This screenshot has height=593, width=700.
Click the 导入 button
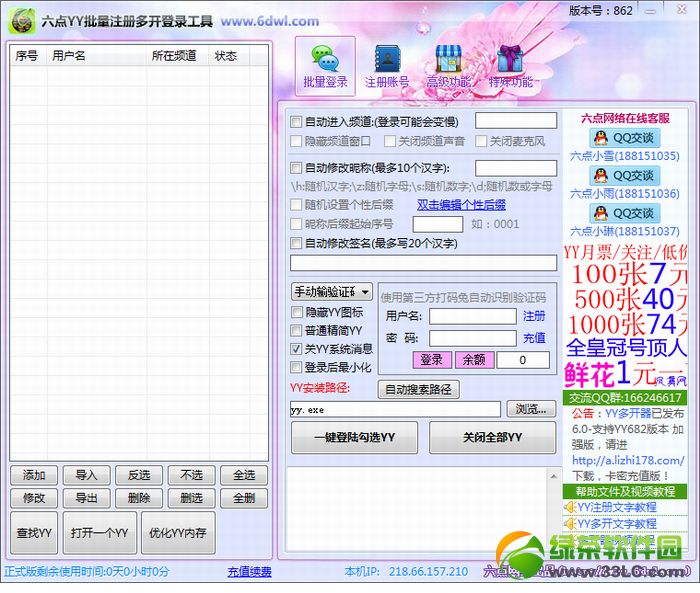87,475
